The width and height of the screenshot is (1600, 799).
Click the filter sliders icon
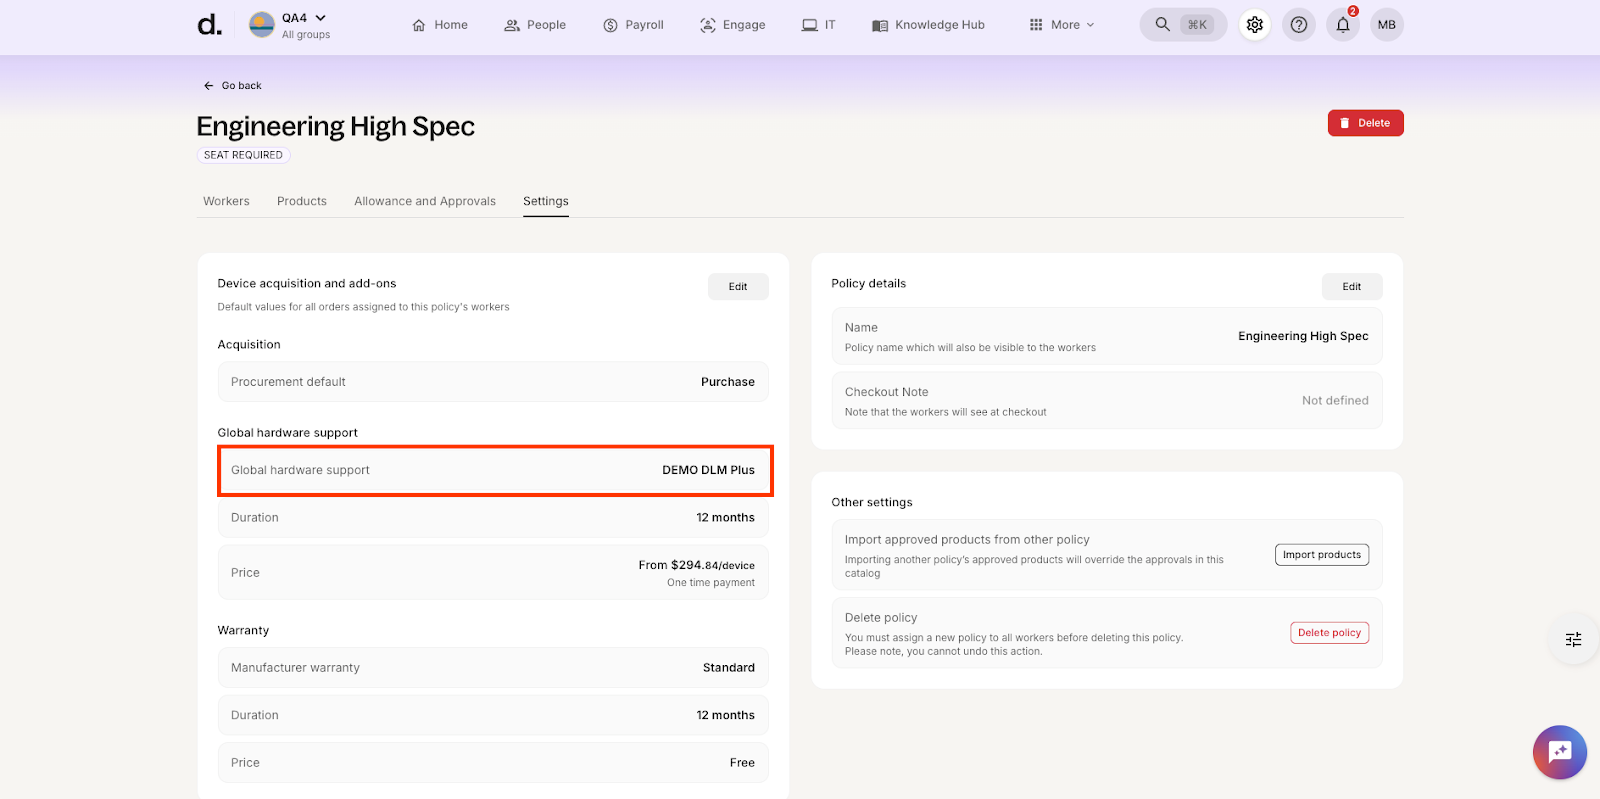(1573, 639)
